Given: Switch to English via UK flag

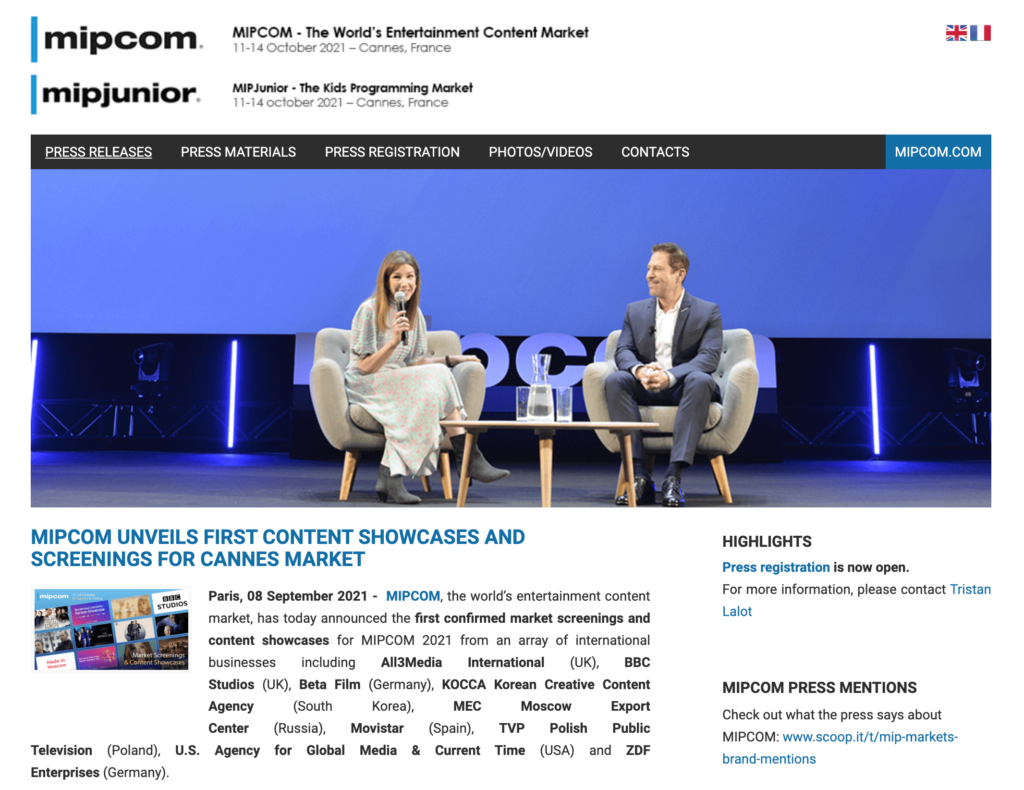Looking at the screenshot, I should (956, 33).
